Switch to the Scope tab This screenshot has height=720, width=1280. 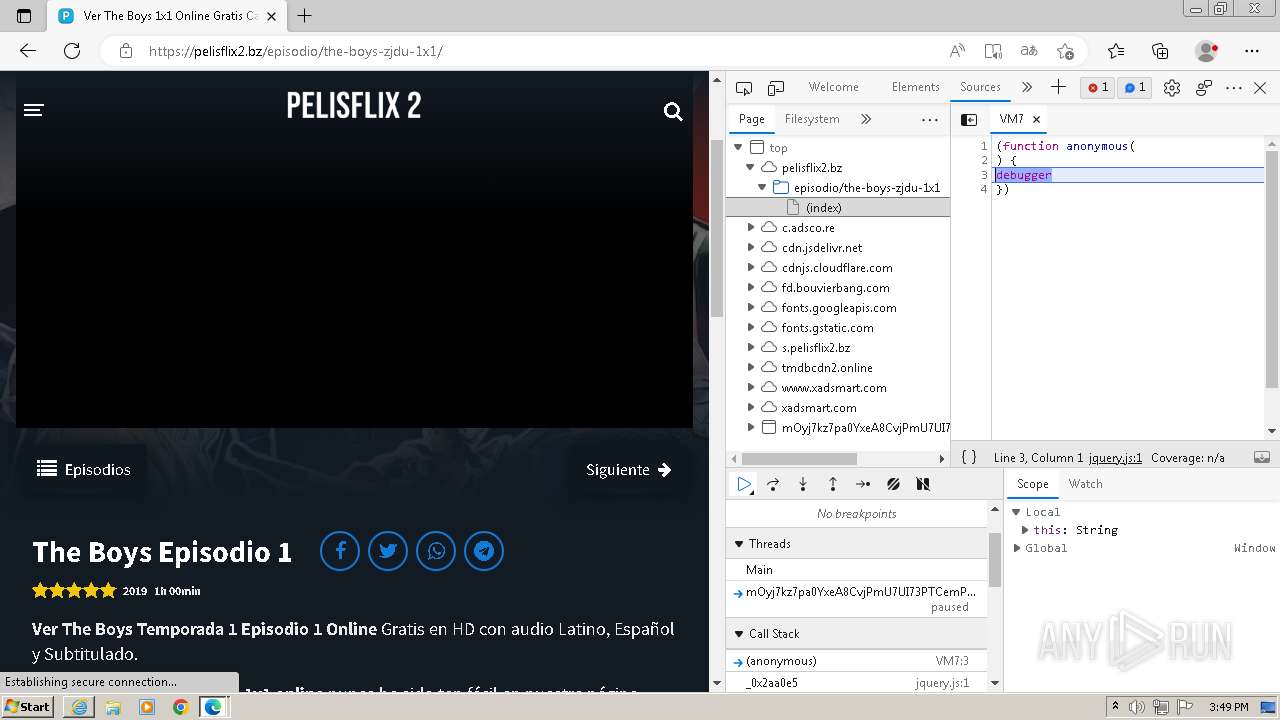[x=1032, y=484]
